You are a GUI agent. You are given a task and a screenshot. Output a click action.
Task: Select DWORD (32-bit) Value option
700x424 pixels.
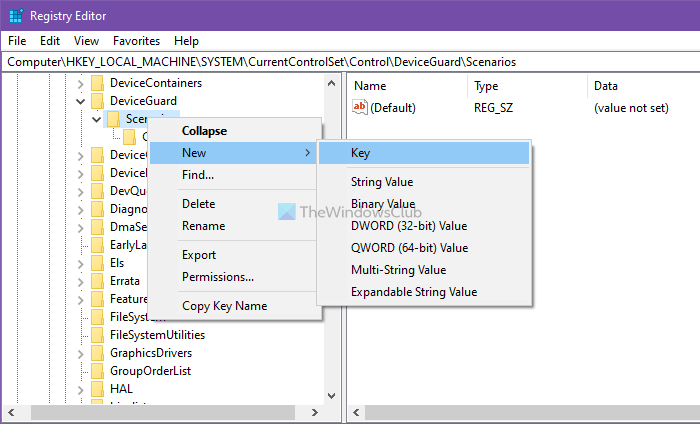point(408,226)
